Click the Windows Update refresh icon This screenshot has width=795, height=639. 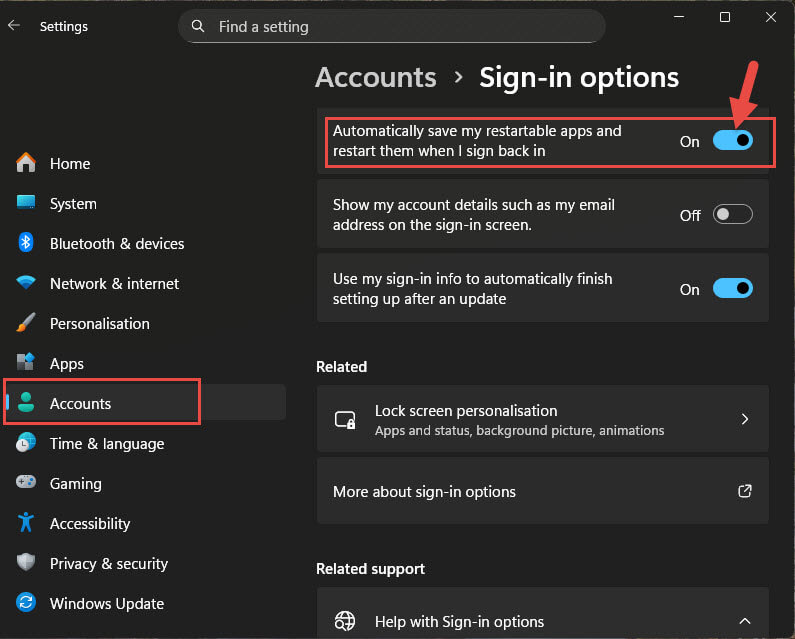[26, 602]
